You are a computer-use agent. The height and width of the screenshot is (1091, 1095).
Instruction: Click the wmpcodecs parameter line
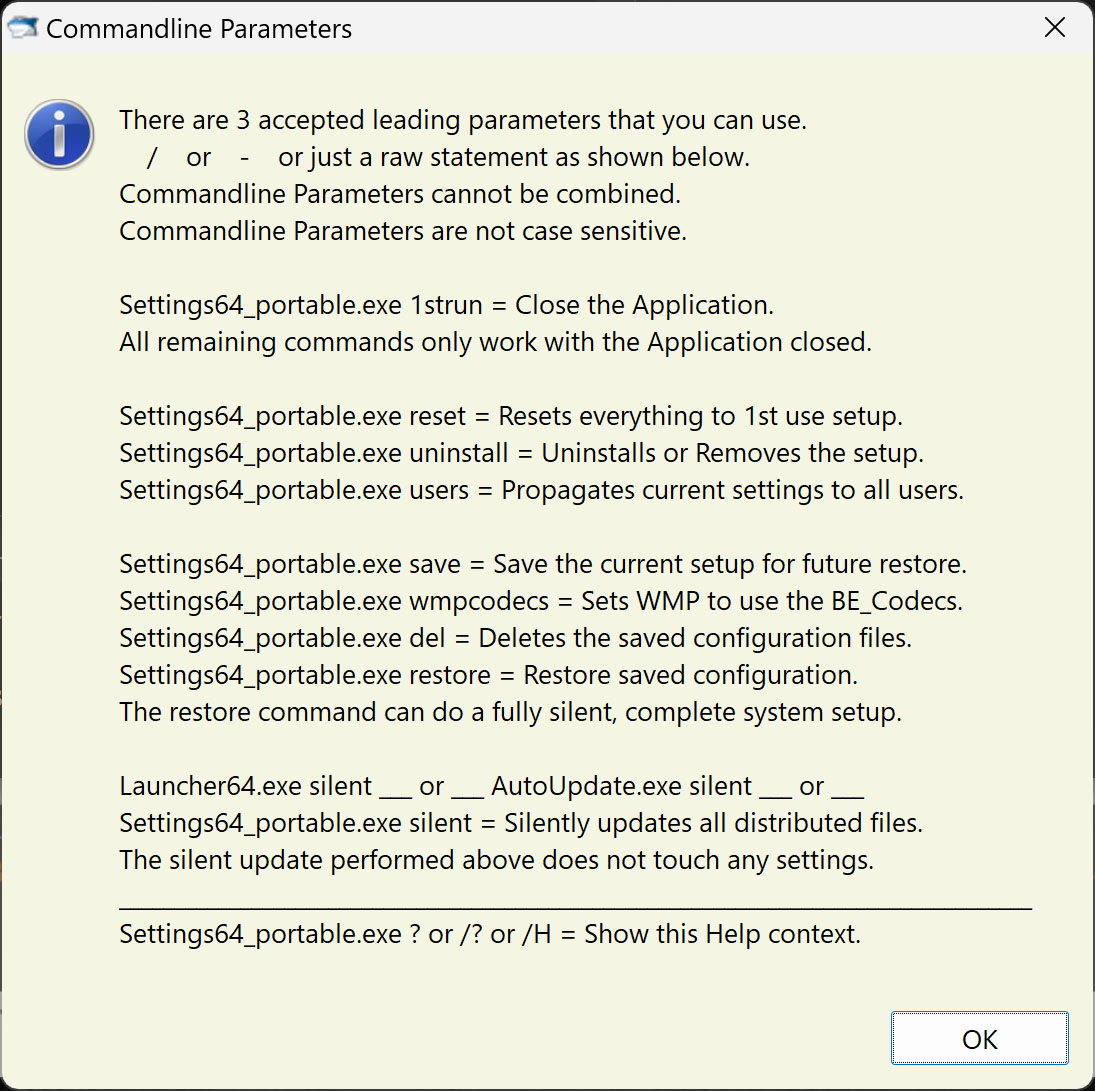(541, 601)
